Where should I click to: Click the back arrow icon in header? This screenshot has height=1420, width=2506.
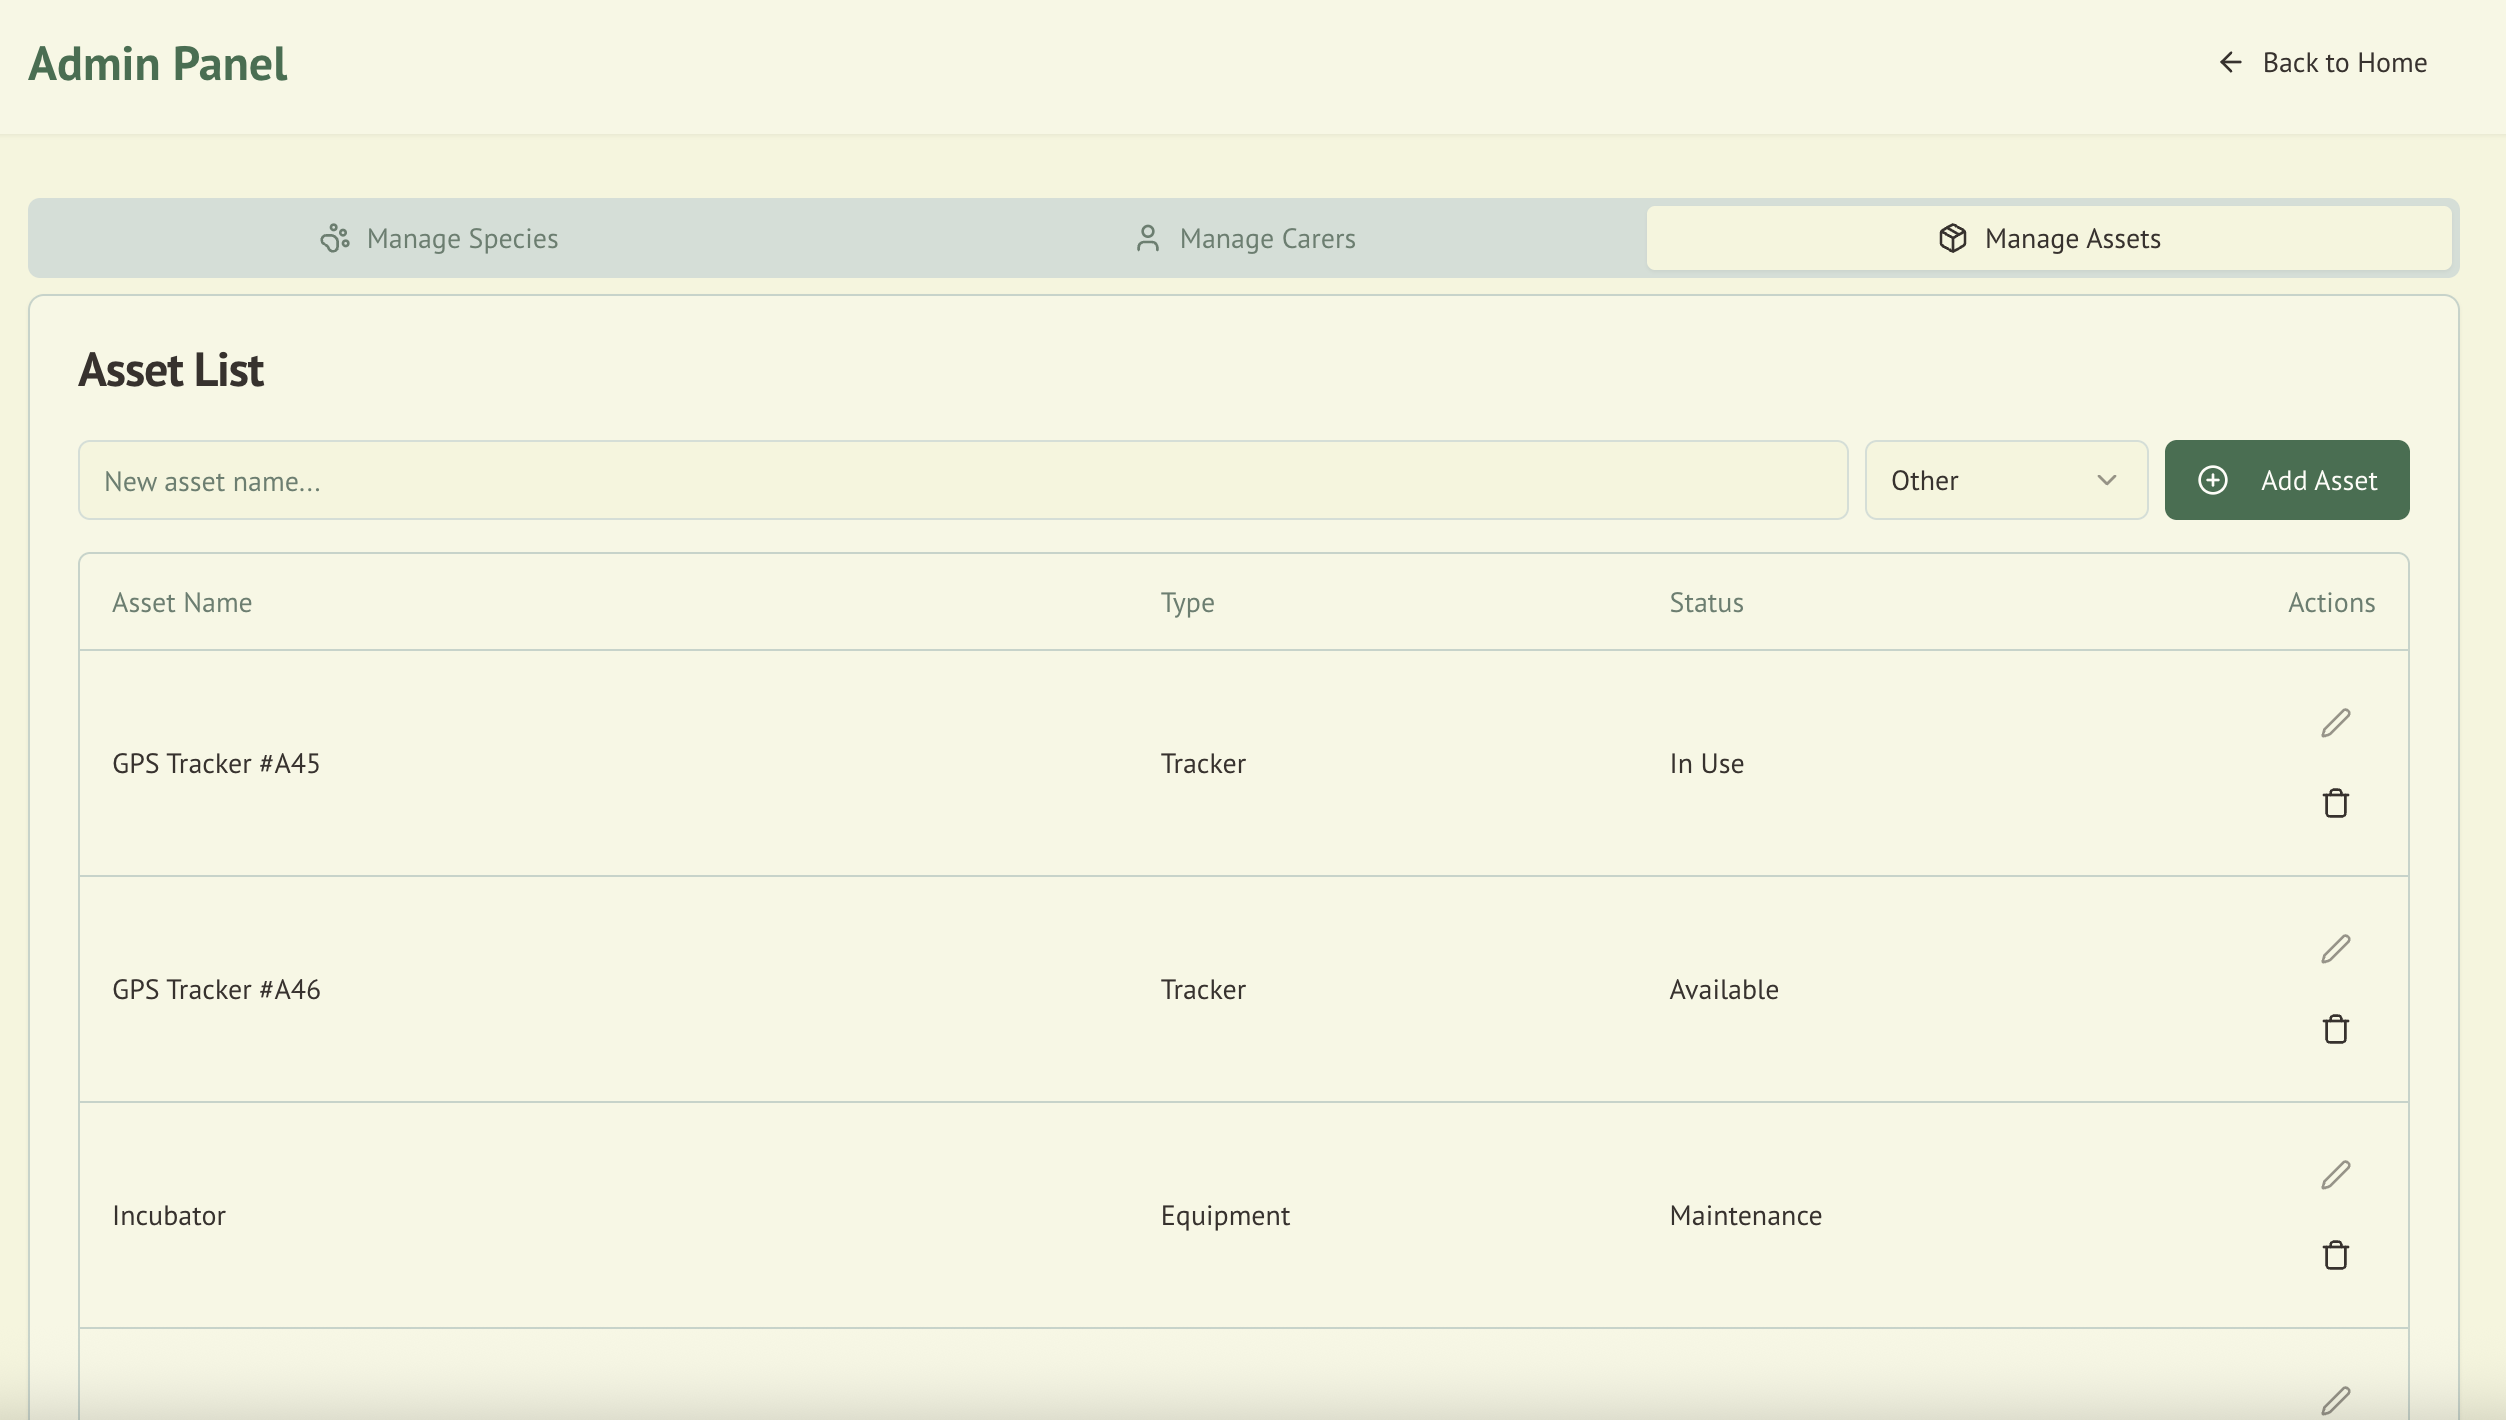(x=2230, y=63)
